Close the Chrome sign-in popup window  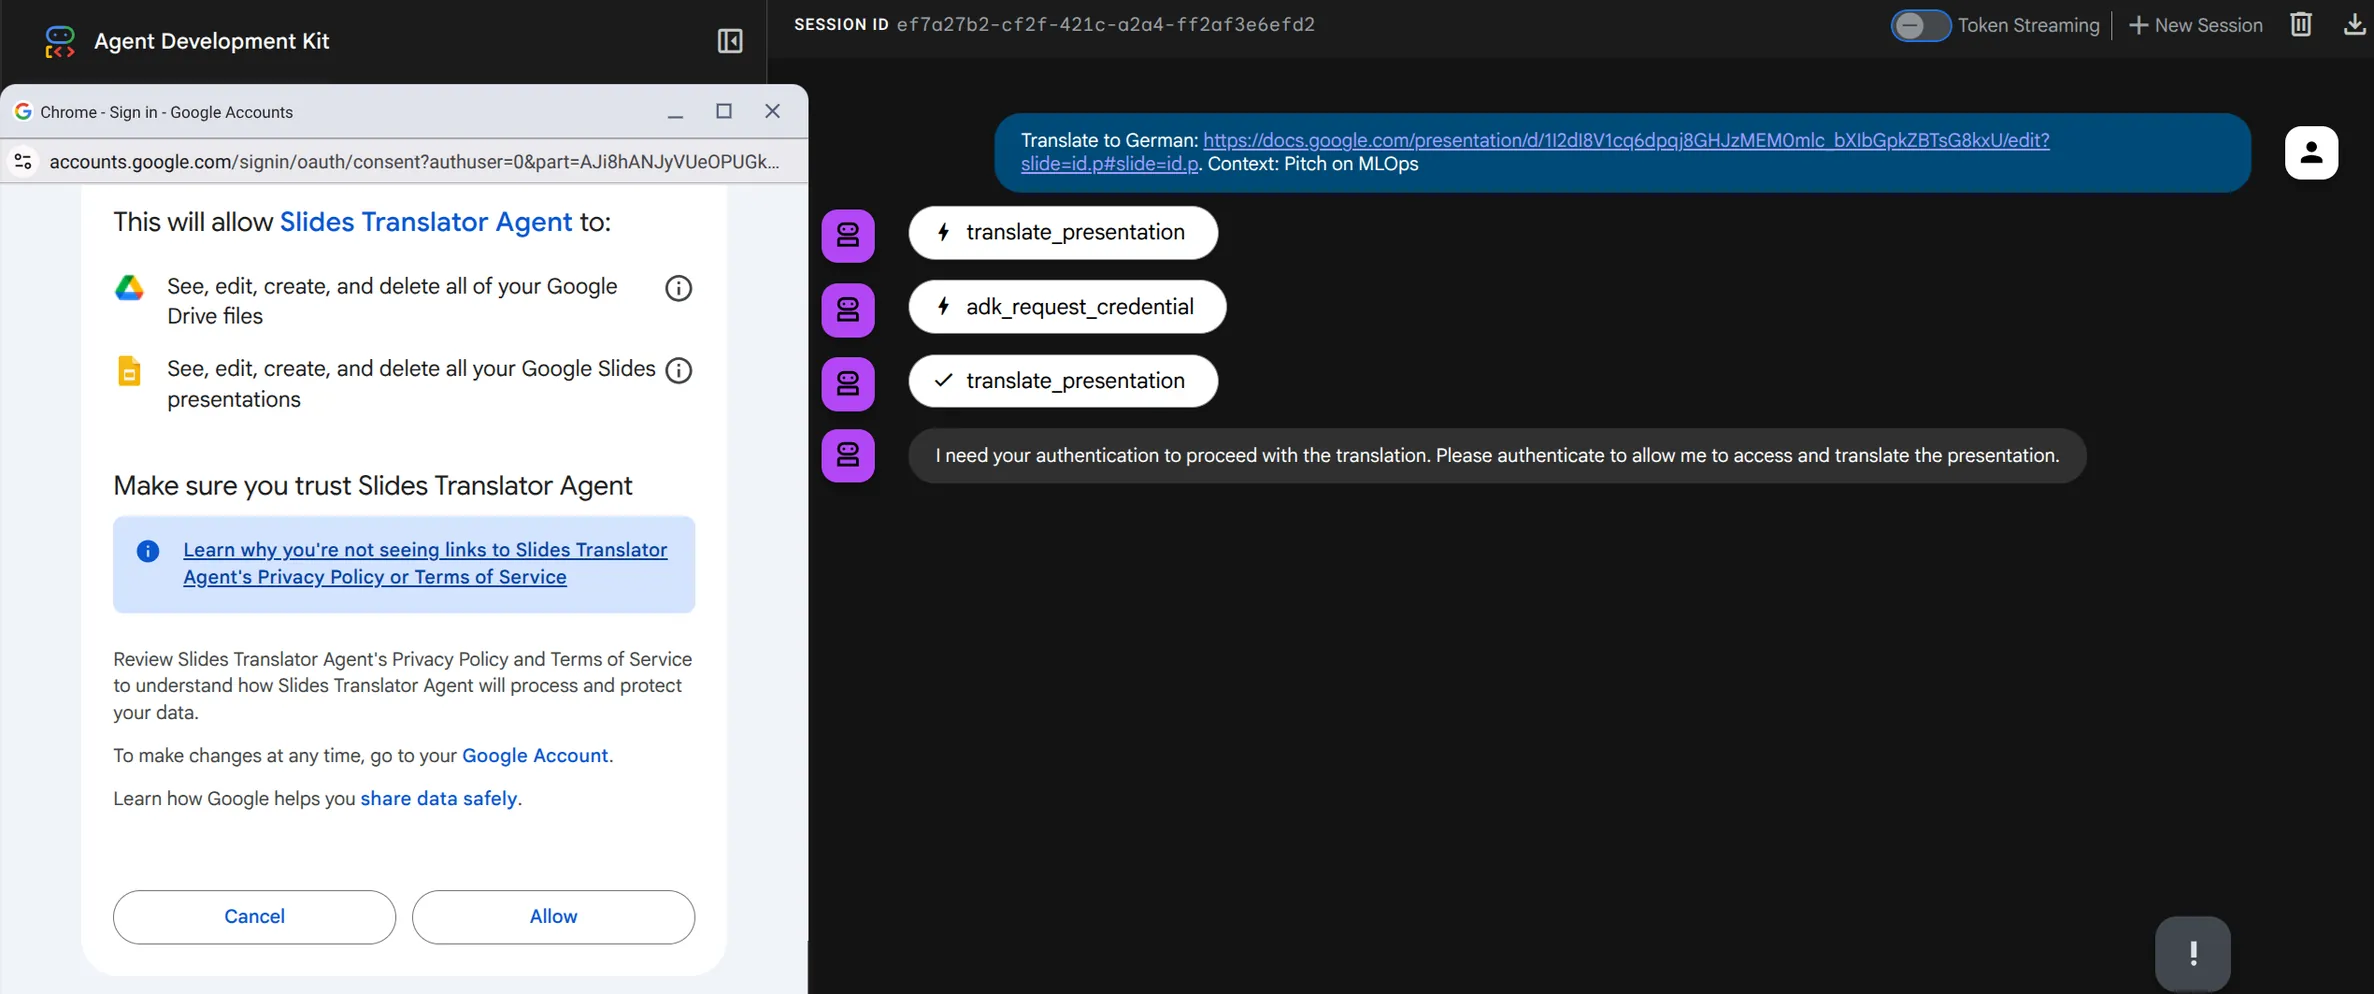[x=772, y=111]
